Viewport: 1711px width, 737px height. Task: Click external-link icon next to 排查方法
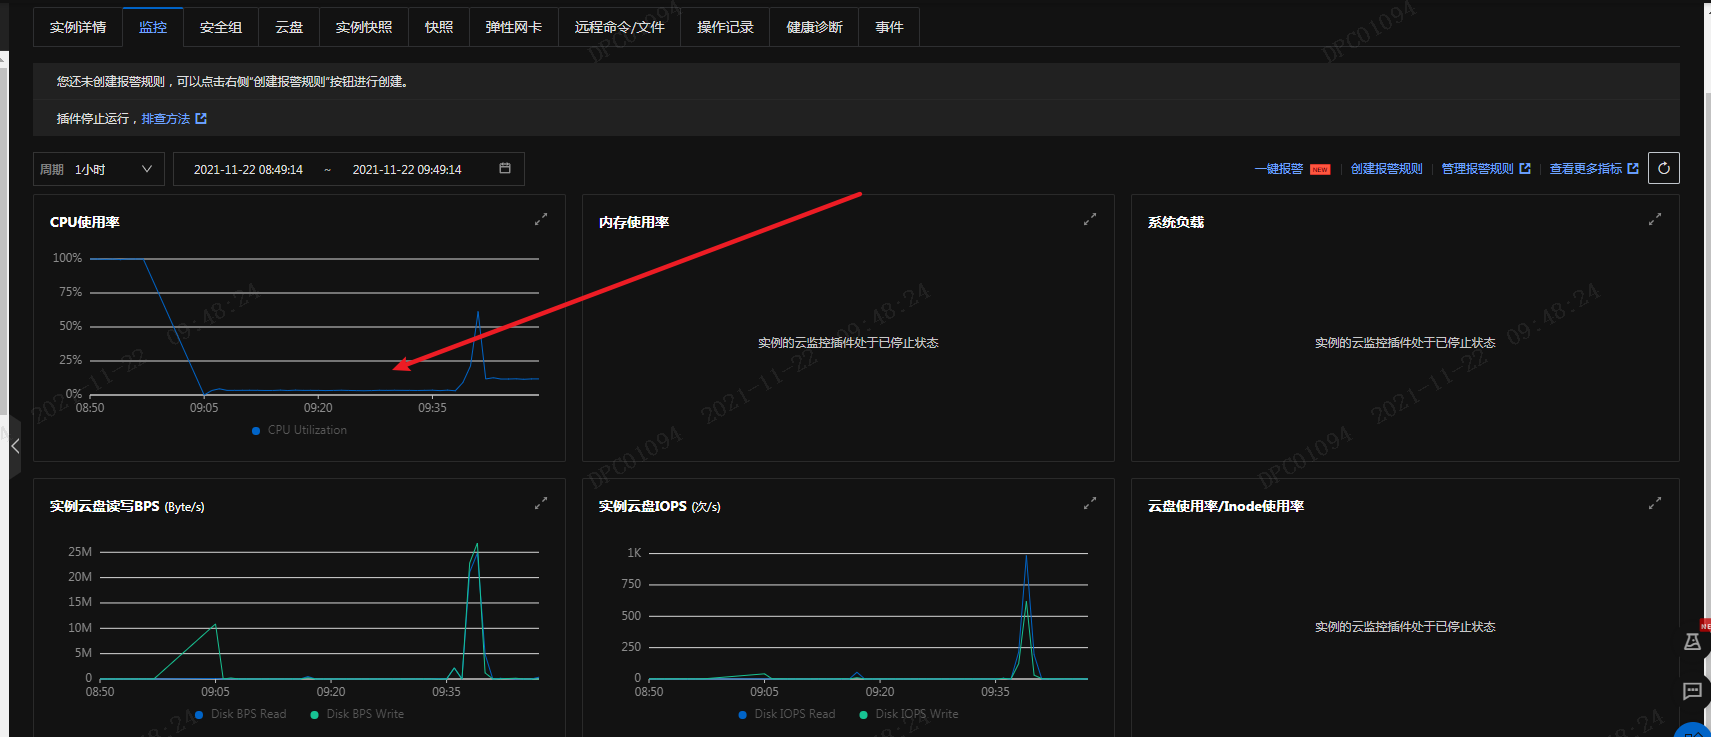pos(201,119)
